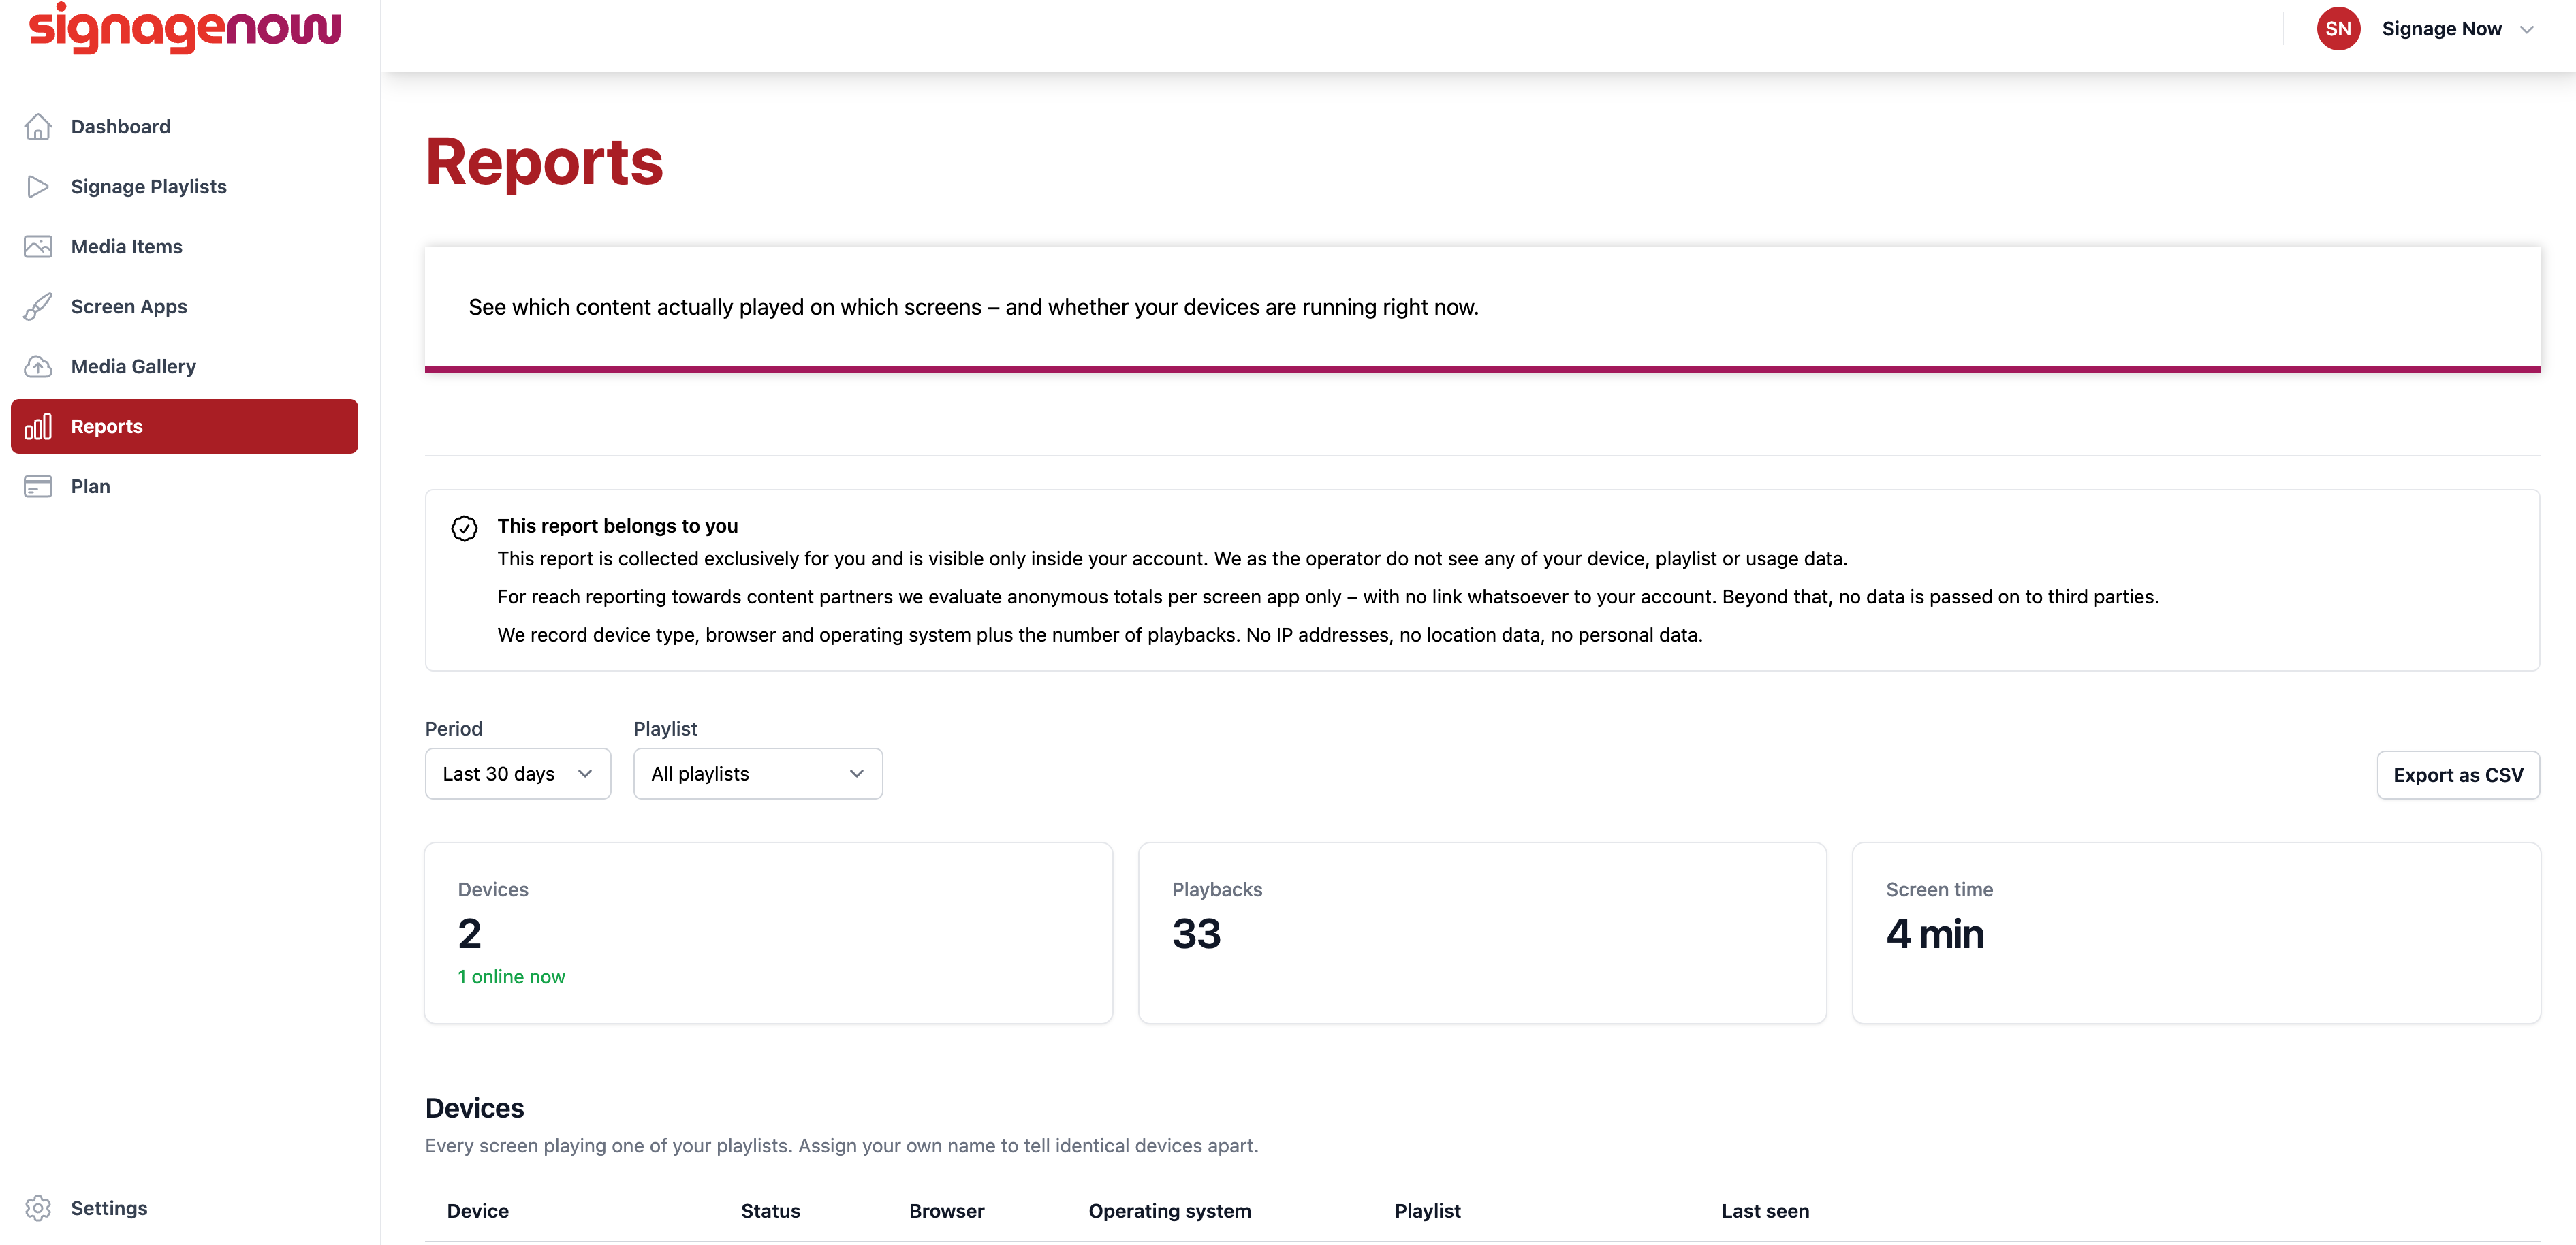Click the signagenow logo
This screenshot has width=2576, height=1245.
click(185, 28)
